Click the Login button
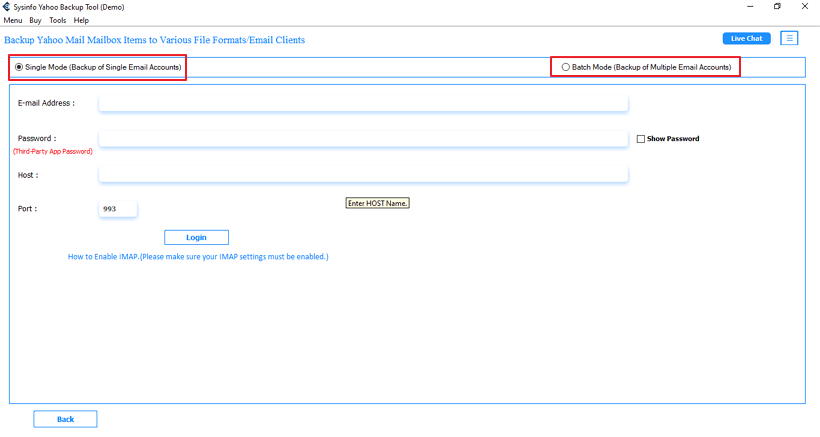 tap(196, 237)
